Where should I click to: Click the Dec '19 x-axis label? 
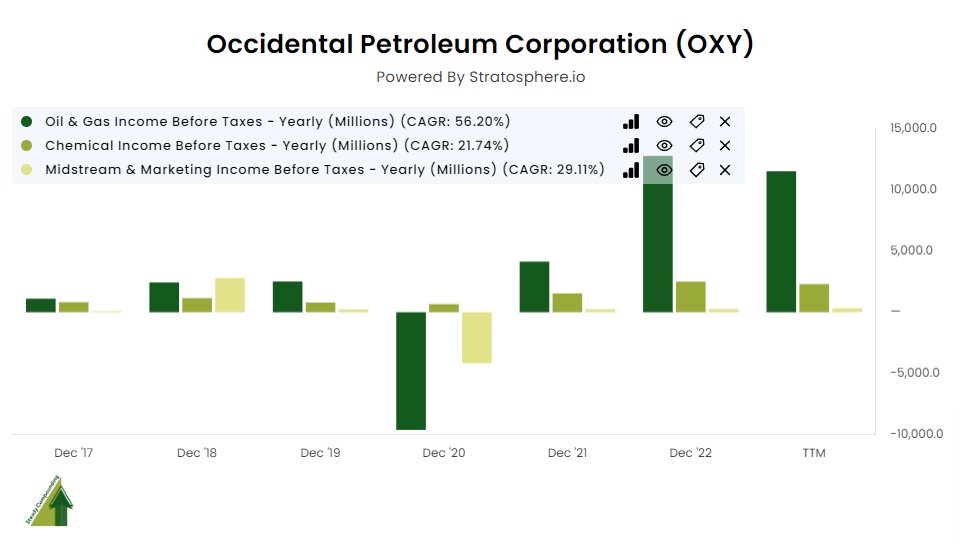(x=320, y=453)
